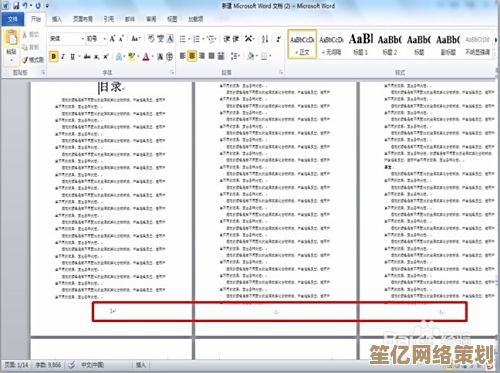The image size is (500, 373).
Task: Toggle subscript formatting
Action: tap(97, 57)
